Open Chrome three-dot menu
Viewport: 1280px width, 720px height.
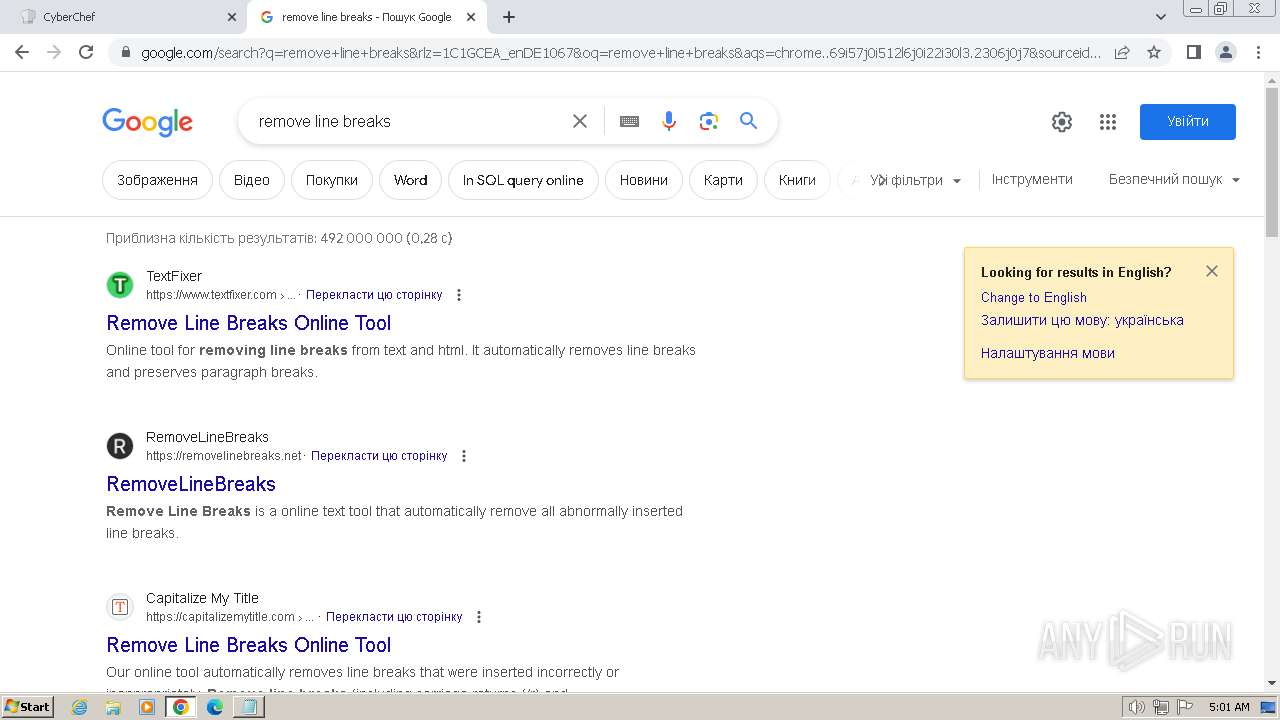coord(1258,52)
